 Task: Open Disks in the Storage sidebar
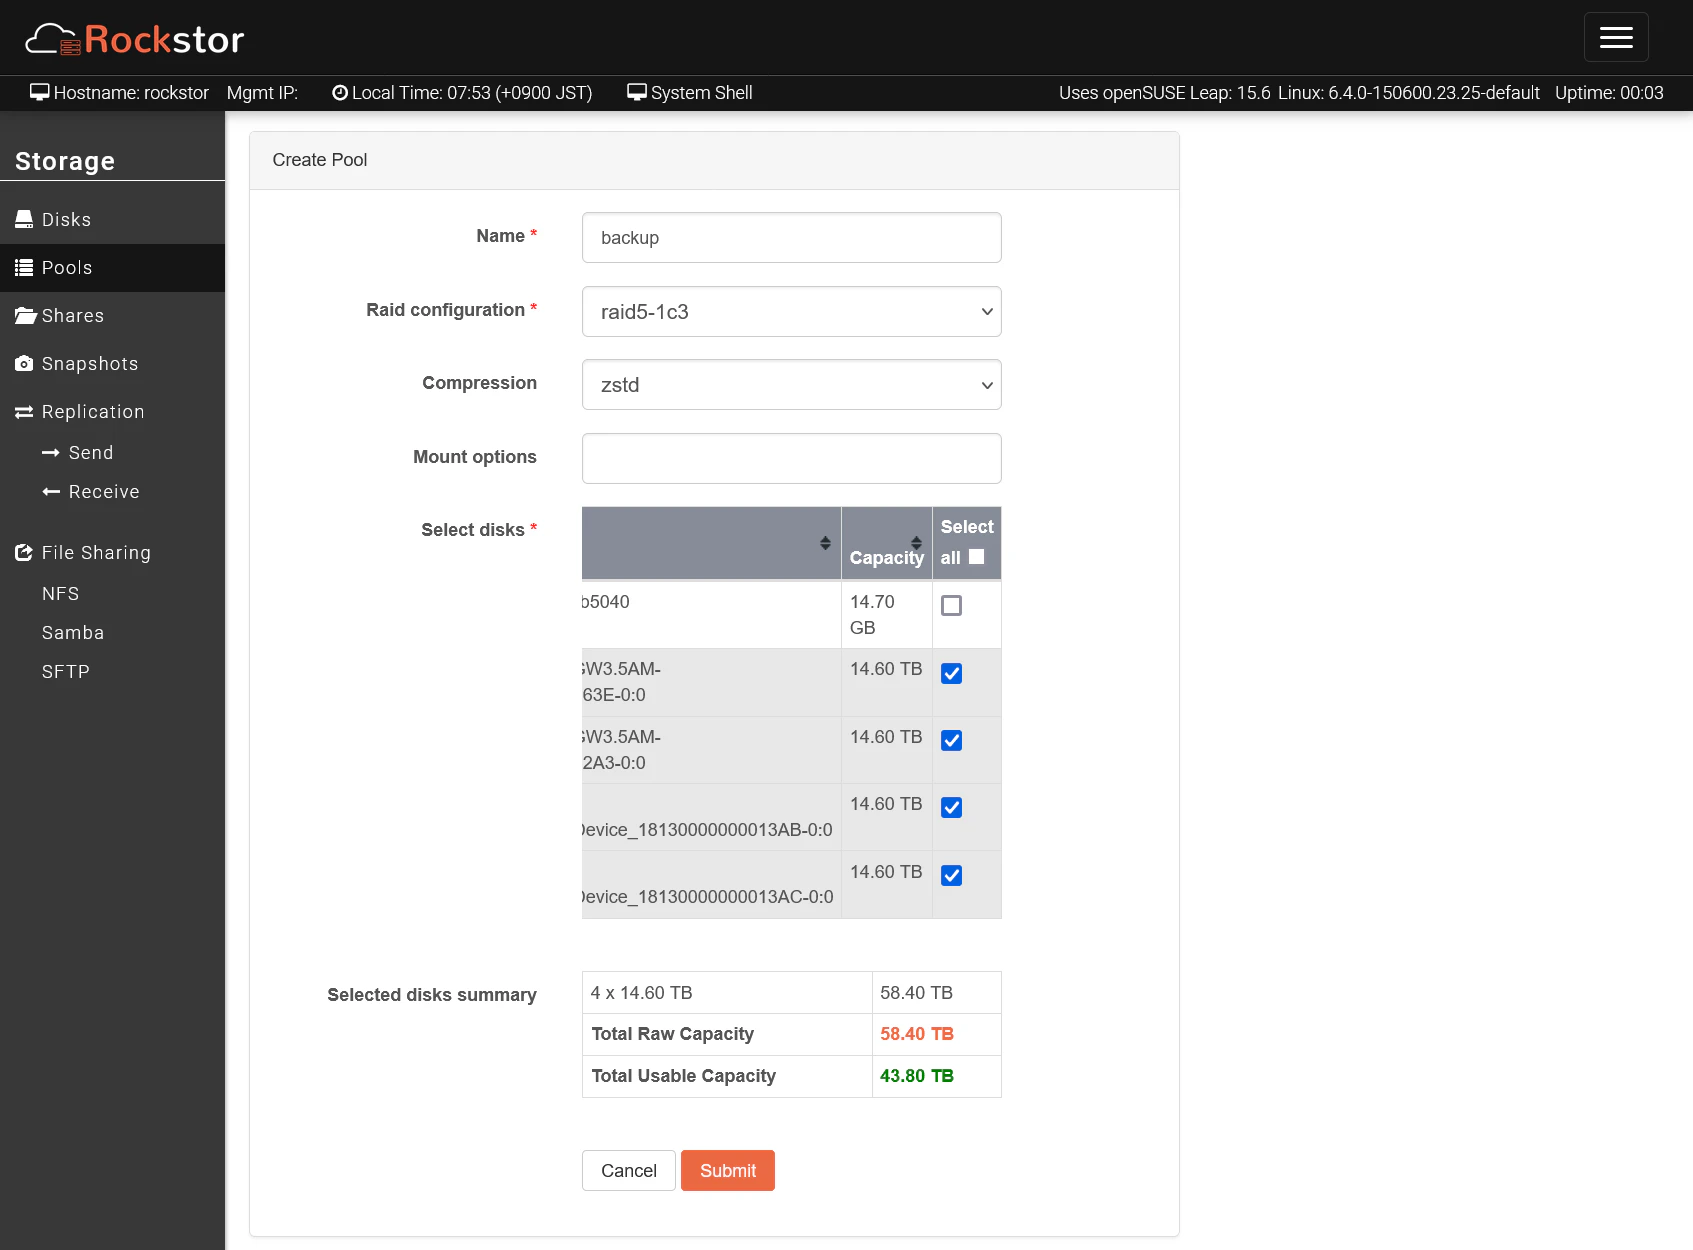pyautogui.click(x=112, y=220)
